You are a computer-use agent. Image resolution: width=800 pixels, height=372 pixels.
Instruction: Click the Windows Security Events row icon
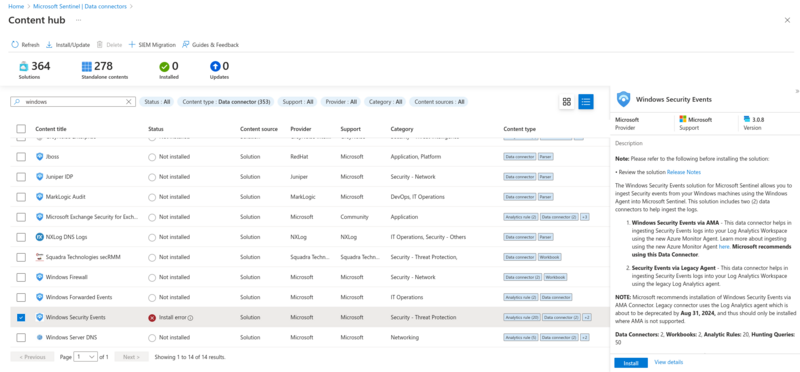click(x=40, y=317)
